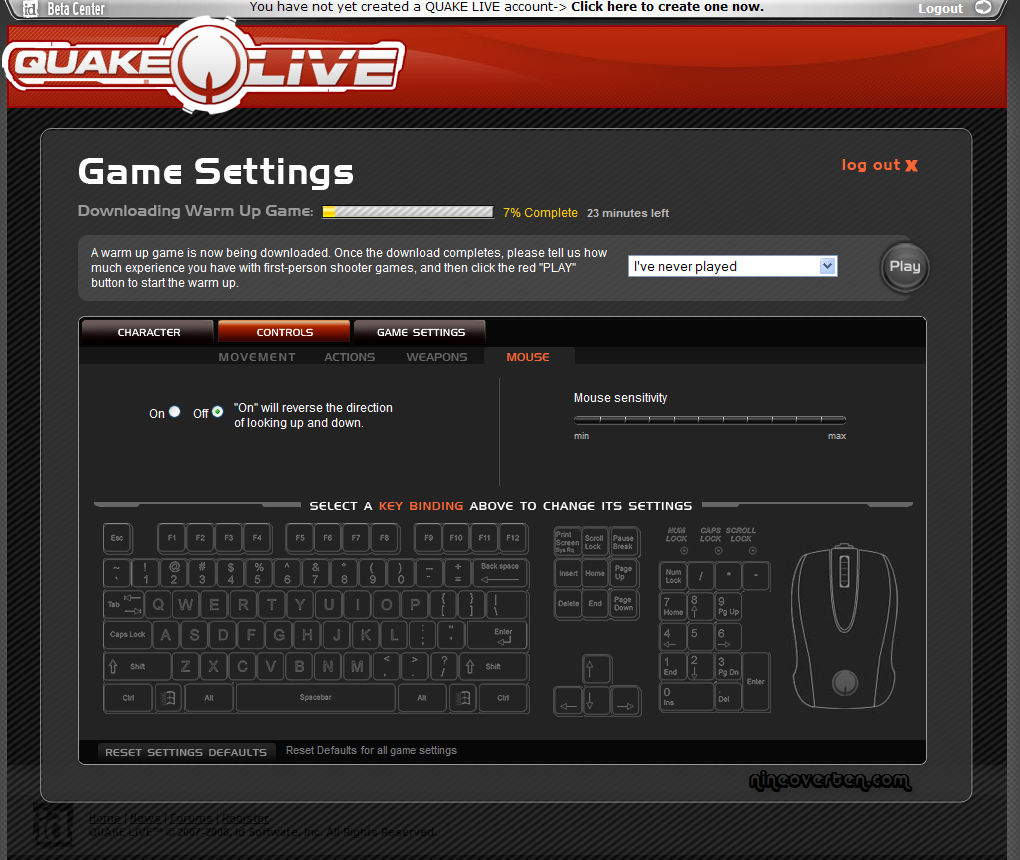
Task: Select the Off radio button for inversion
Action: (x=218, y=412)
